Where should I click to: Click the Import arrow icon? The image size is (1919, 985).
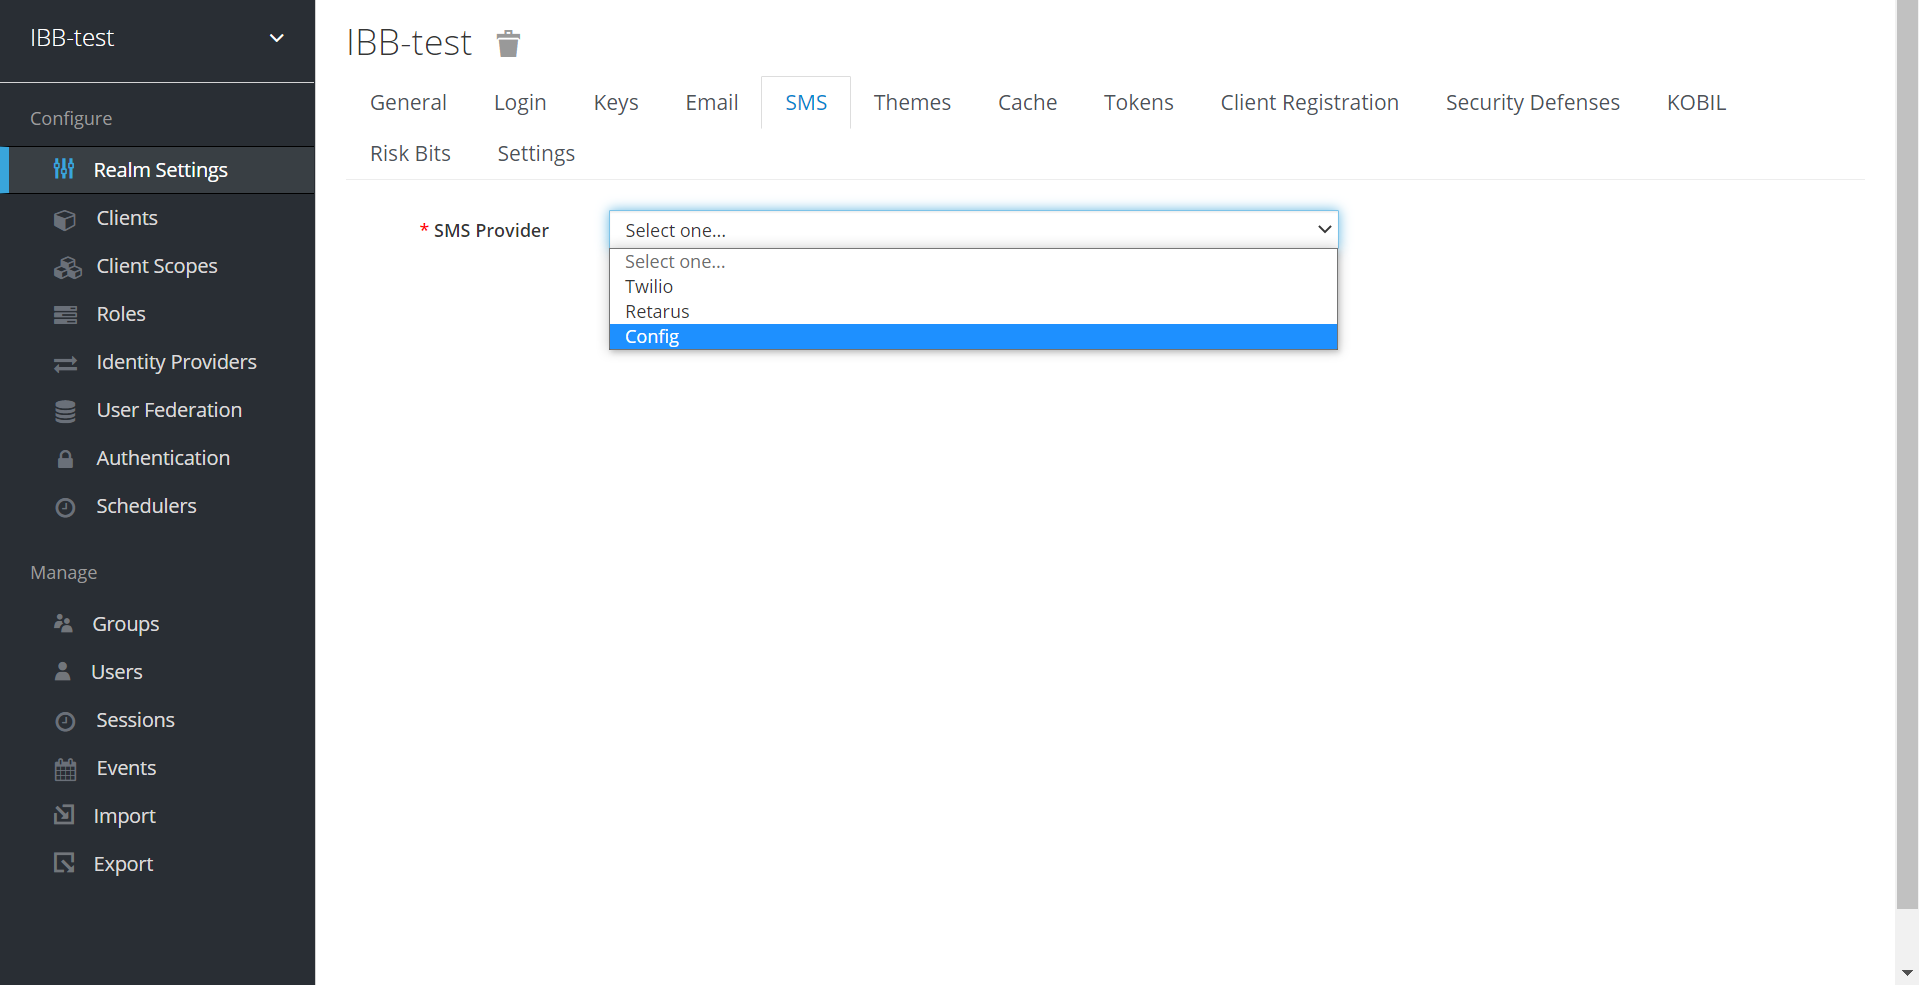[x=64, y=815]
